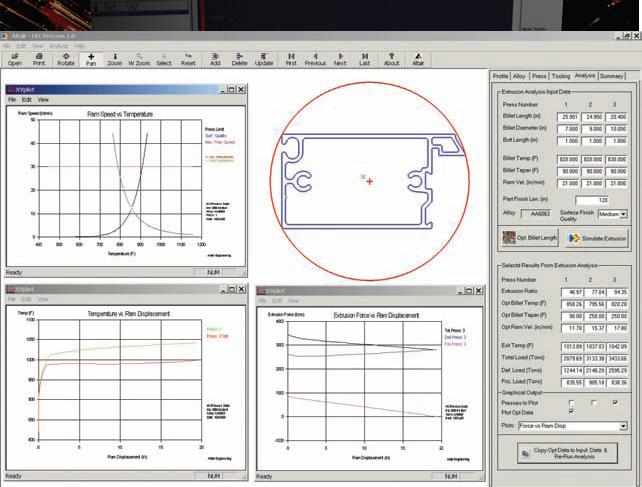Click Exit Temp result for press 2
This screenshot has height=487, width=642.
(x=594, y=347)
